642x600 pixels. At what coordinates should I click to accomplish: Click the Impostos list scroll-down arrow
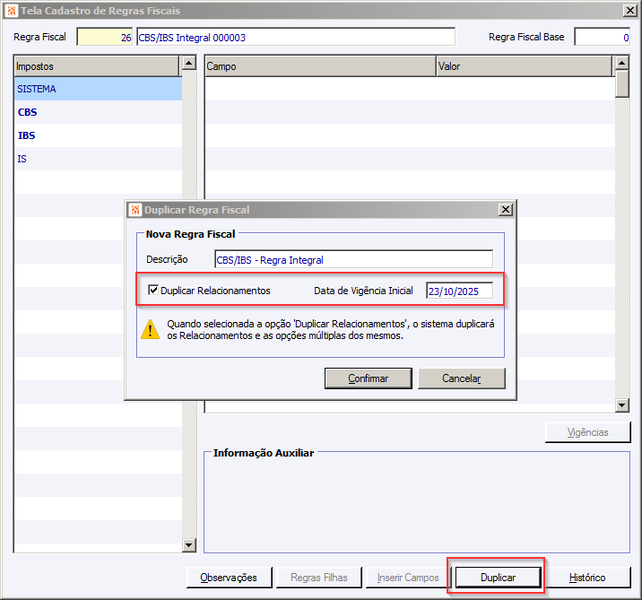tap(189, 545)
